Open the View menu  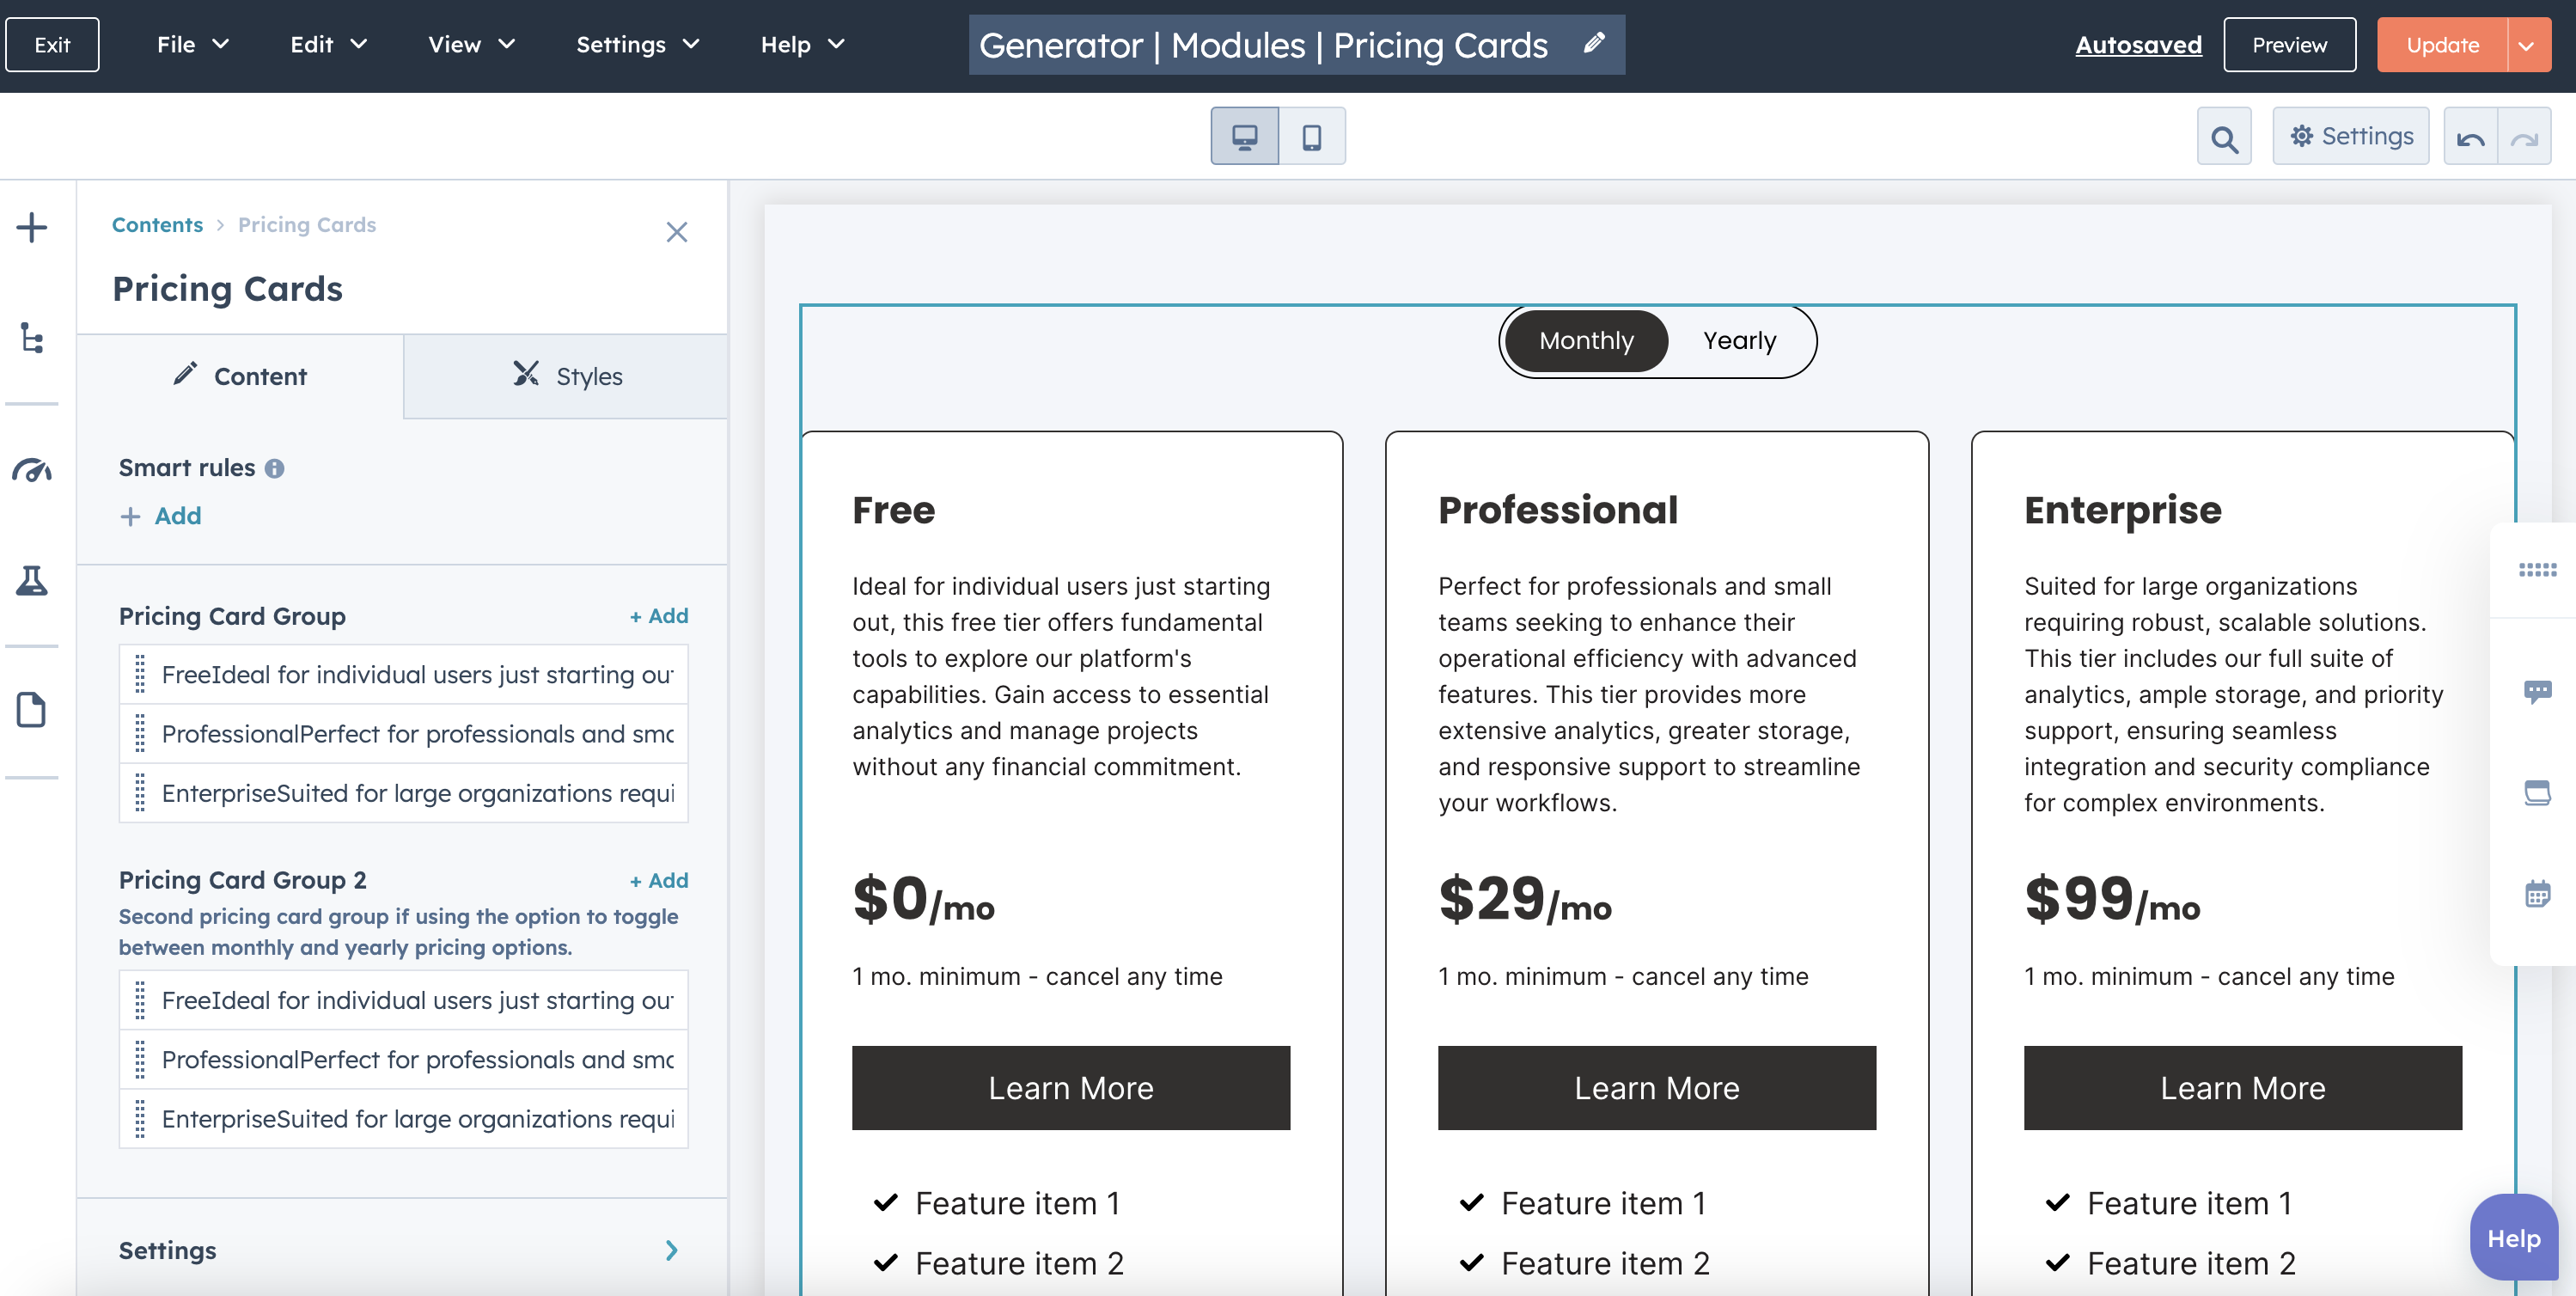[471, 44]
